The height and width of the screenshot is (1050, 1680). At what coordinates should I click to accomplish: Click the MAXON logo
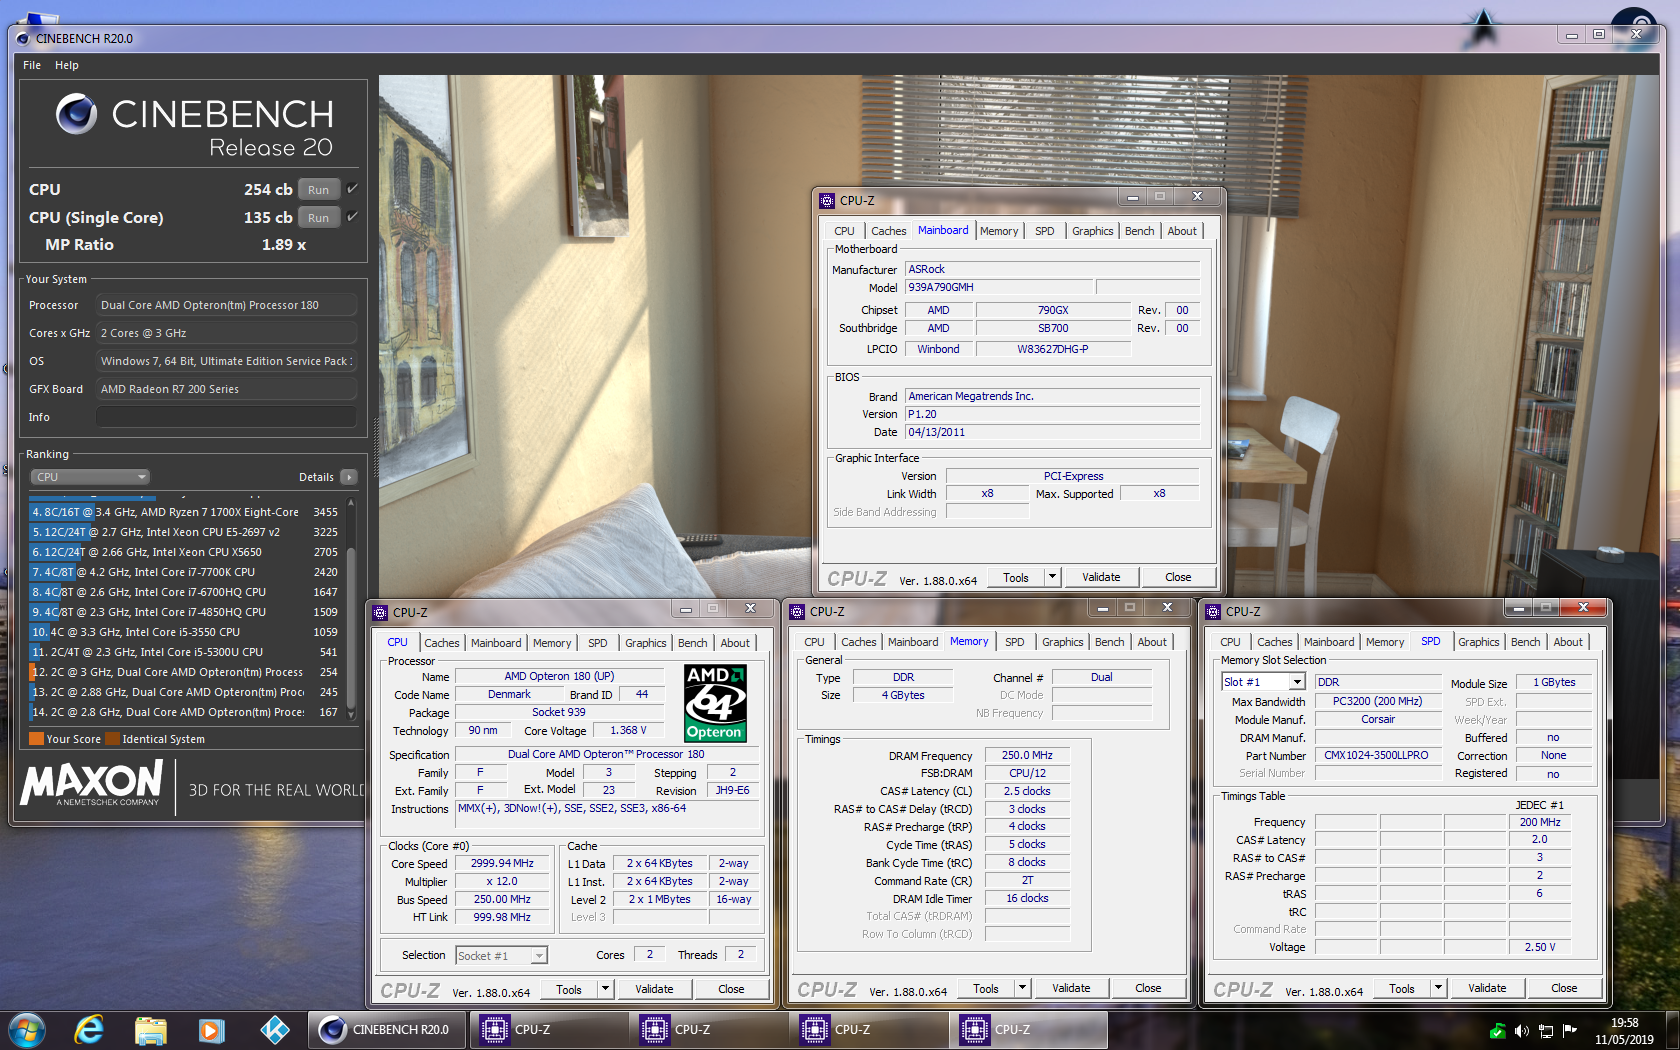click(92, 783)
